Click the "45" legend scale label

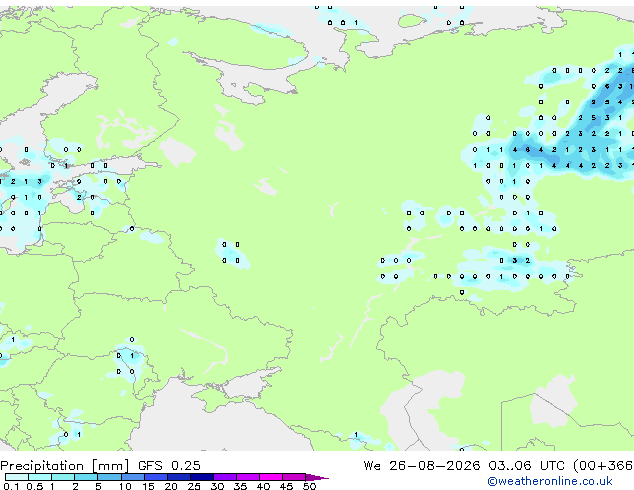(x=286, y=486)
